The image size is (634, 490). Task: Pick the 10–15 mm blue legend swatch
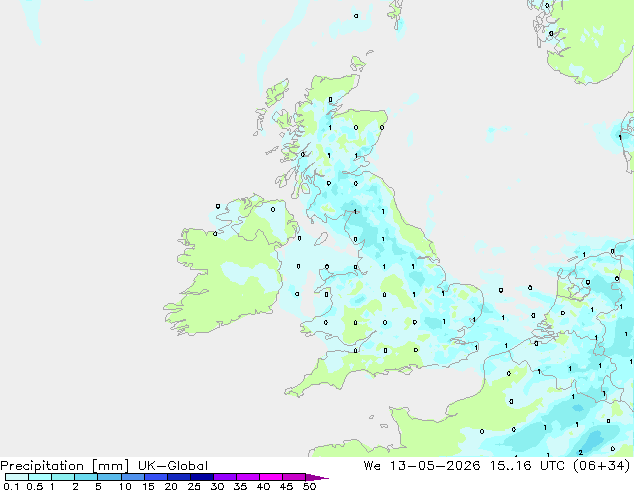coord(133,477)
